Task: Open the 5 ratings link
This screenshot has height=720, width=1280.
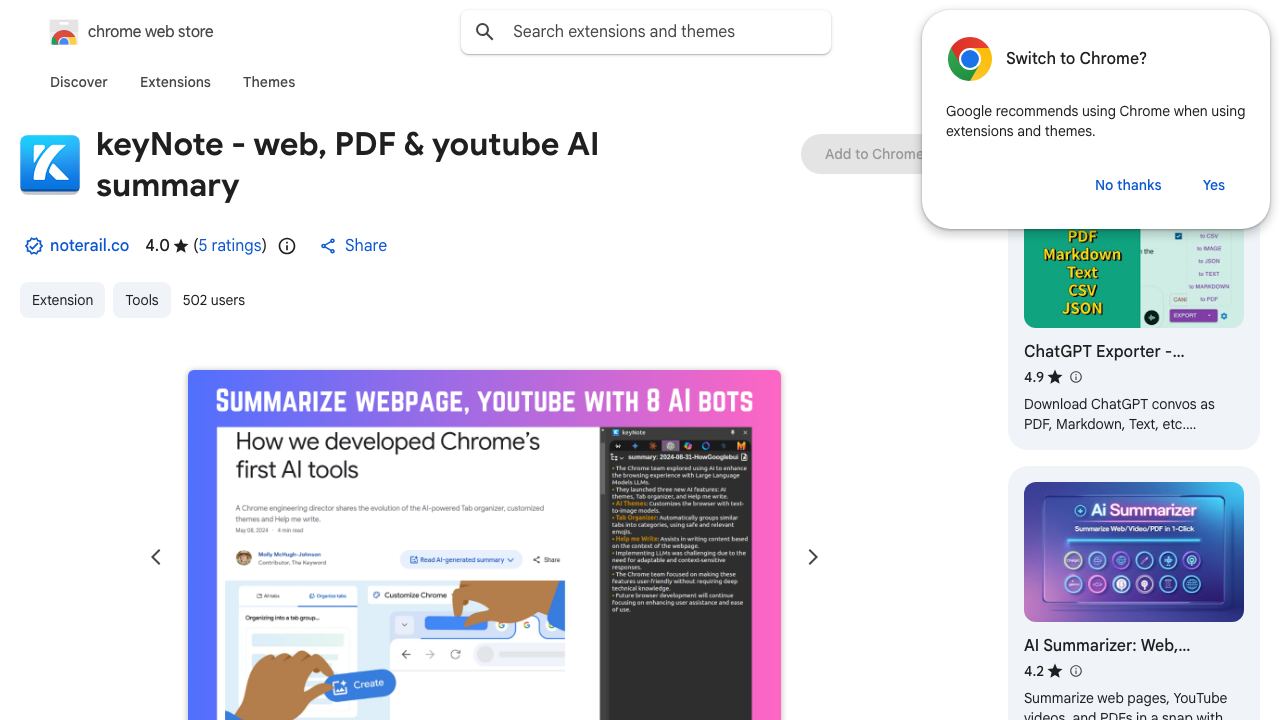Action: [x=230, y=245]
